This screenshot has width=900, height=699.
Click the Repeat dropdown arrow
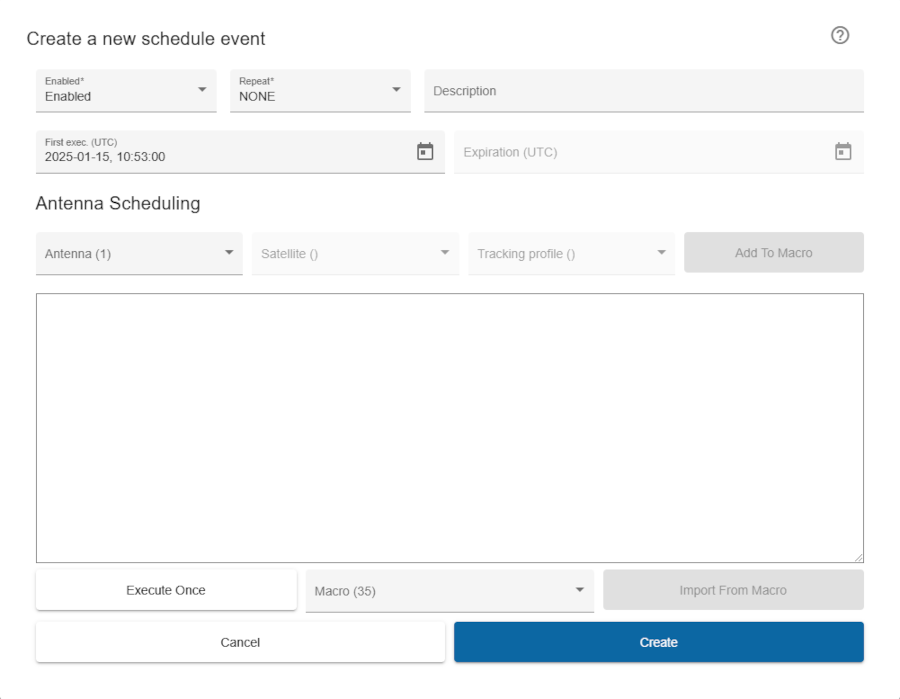tap(398, 90)
